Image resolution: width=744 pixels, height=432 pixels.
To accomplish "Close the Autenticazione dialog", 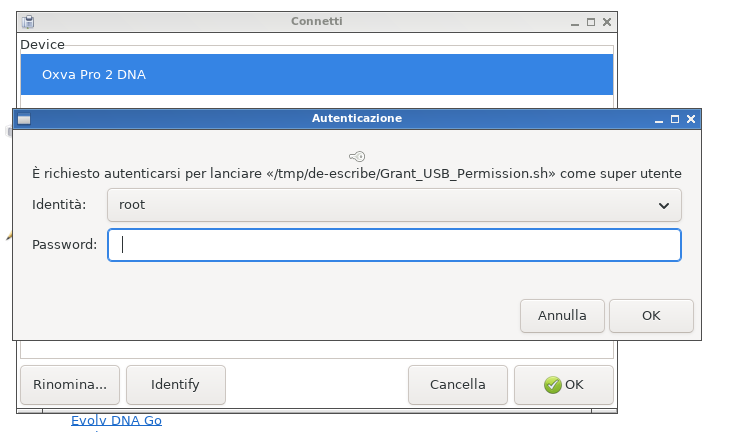I will [691, 118].
